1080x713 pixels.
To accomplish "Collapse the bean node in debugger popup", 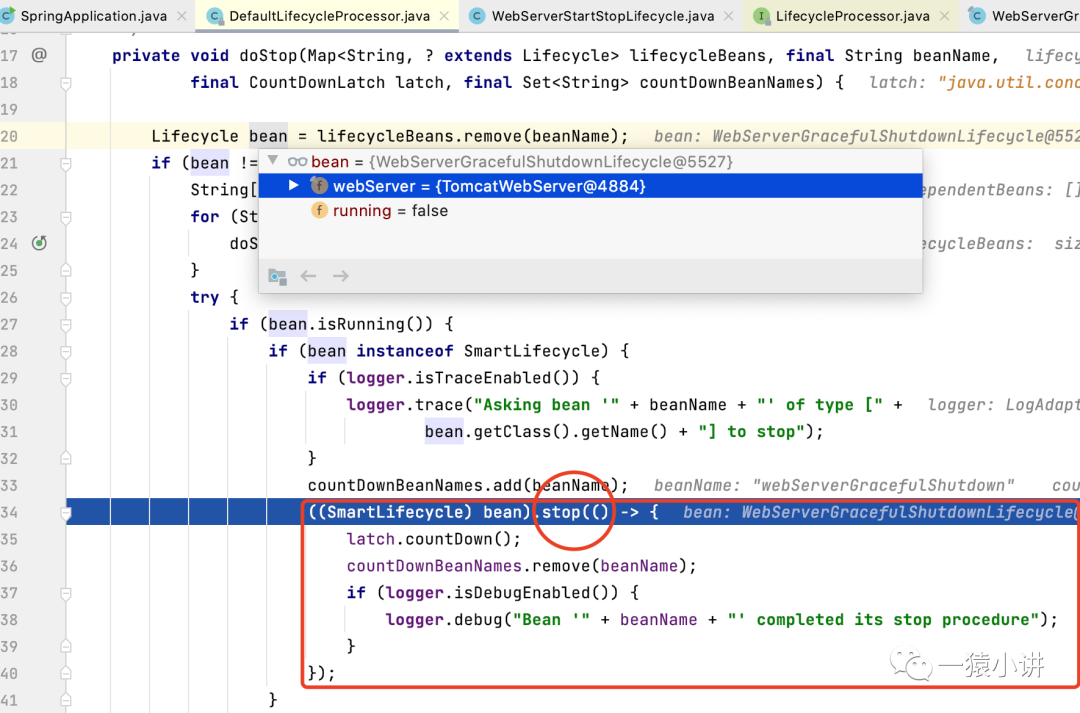I will point(273,161).
